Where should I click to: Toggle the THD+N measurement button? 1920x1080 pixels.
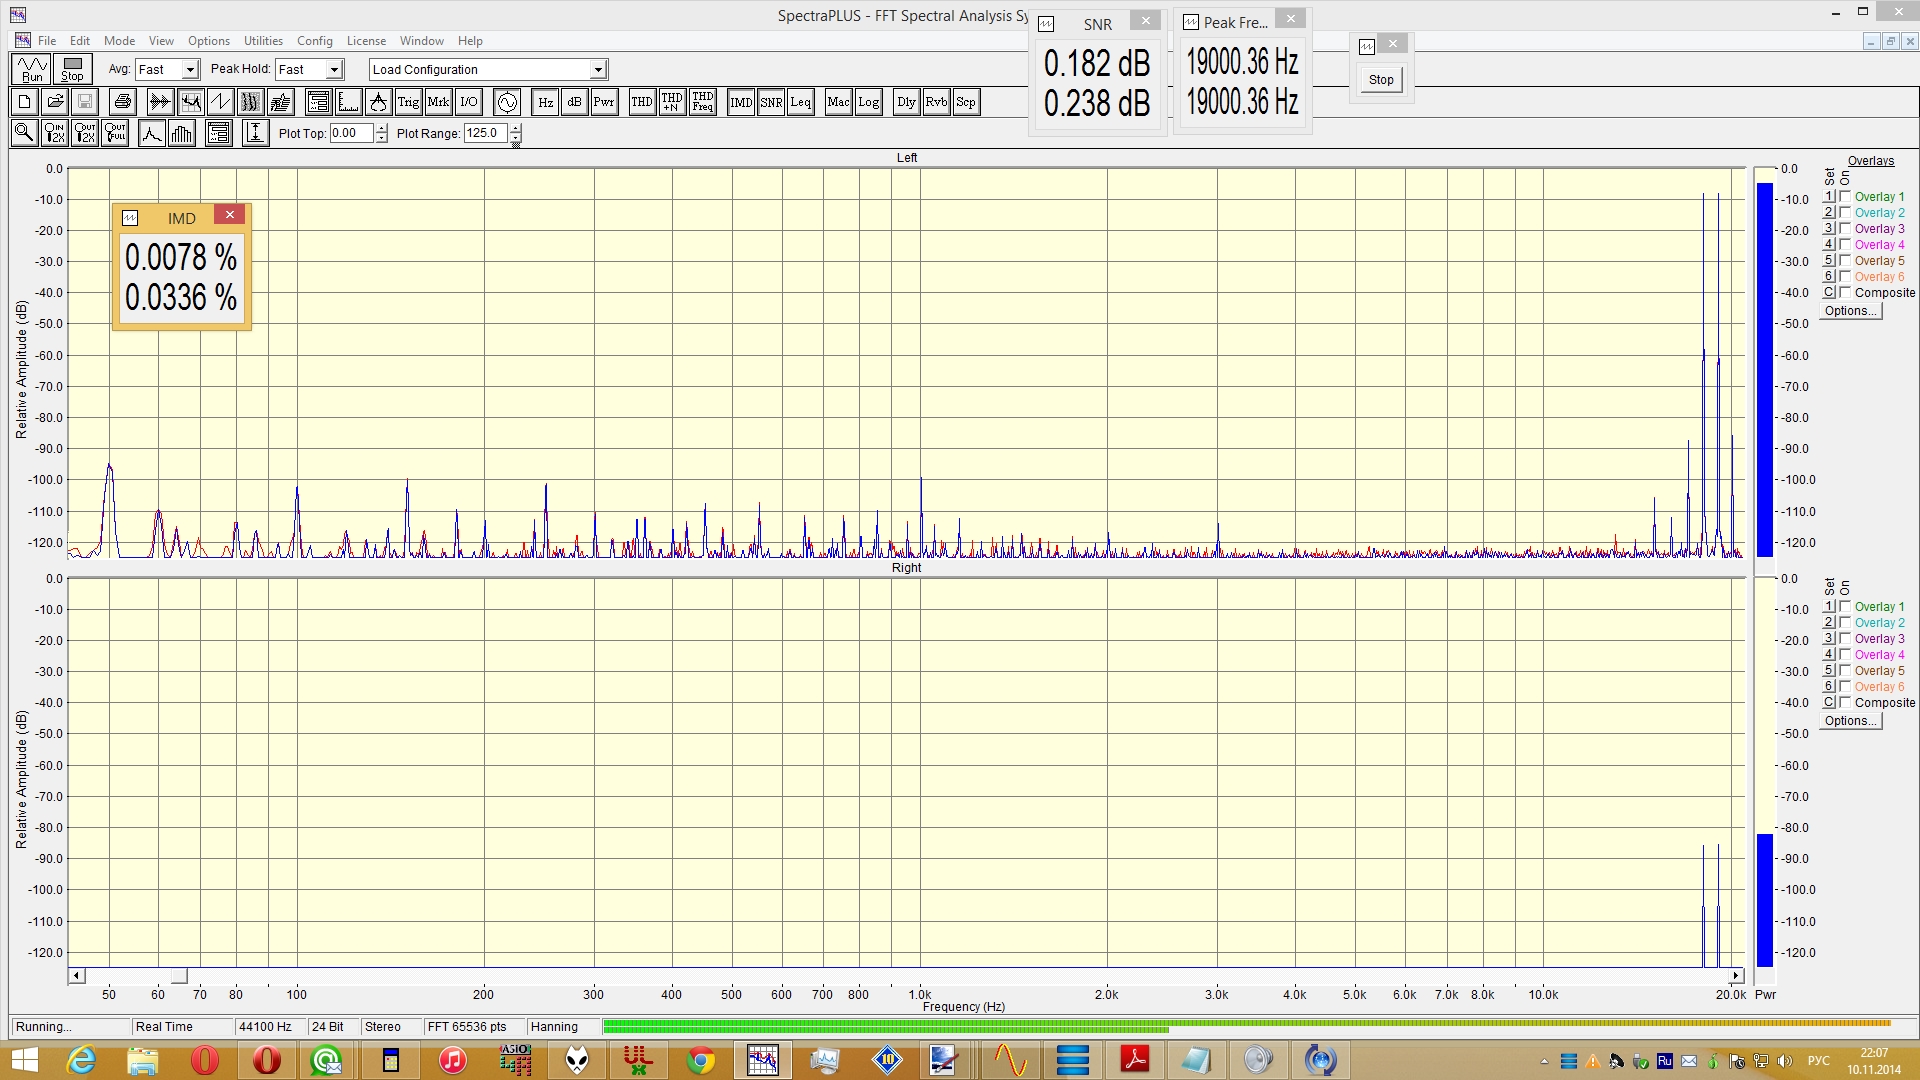tap(672, 102)
